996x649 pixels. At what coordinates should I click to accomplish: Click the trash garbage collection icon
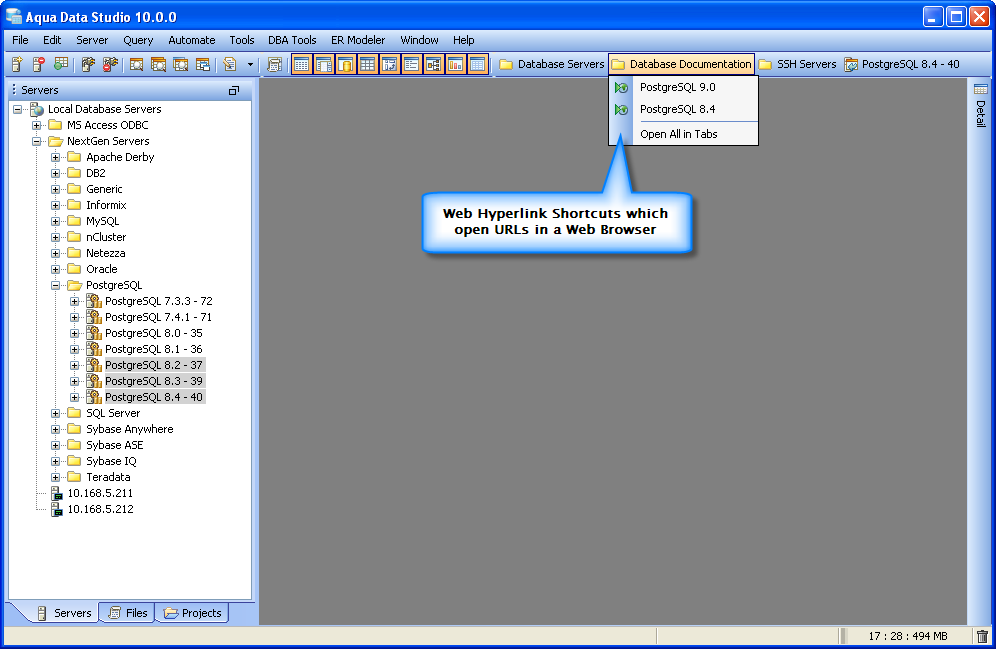pos(982,636)
